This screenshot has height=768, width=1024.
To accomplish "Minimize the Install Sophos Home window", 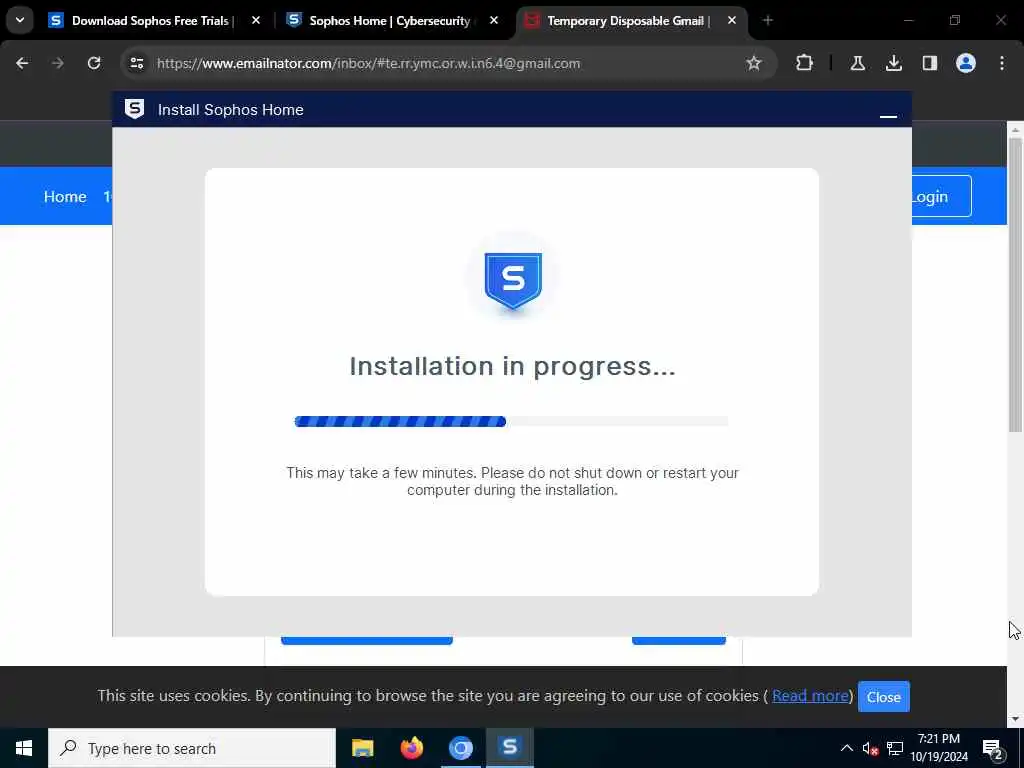I will [888, 116].
